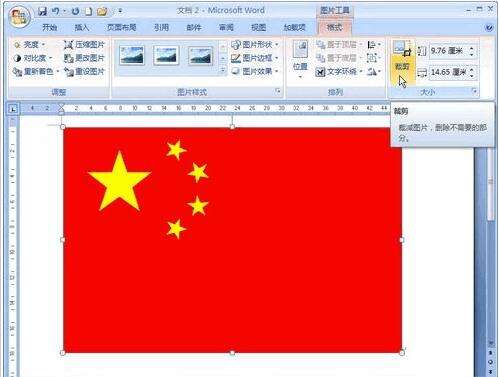
Task: Open the 图片效果 picture effects menu
Action: tap(255, 71)
